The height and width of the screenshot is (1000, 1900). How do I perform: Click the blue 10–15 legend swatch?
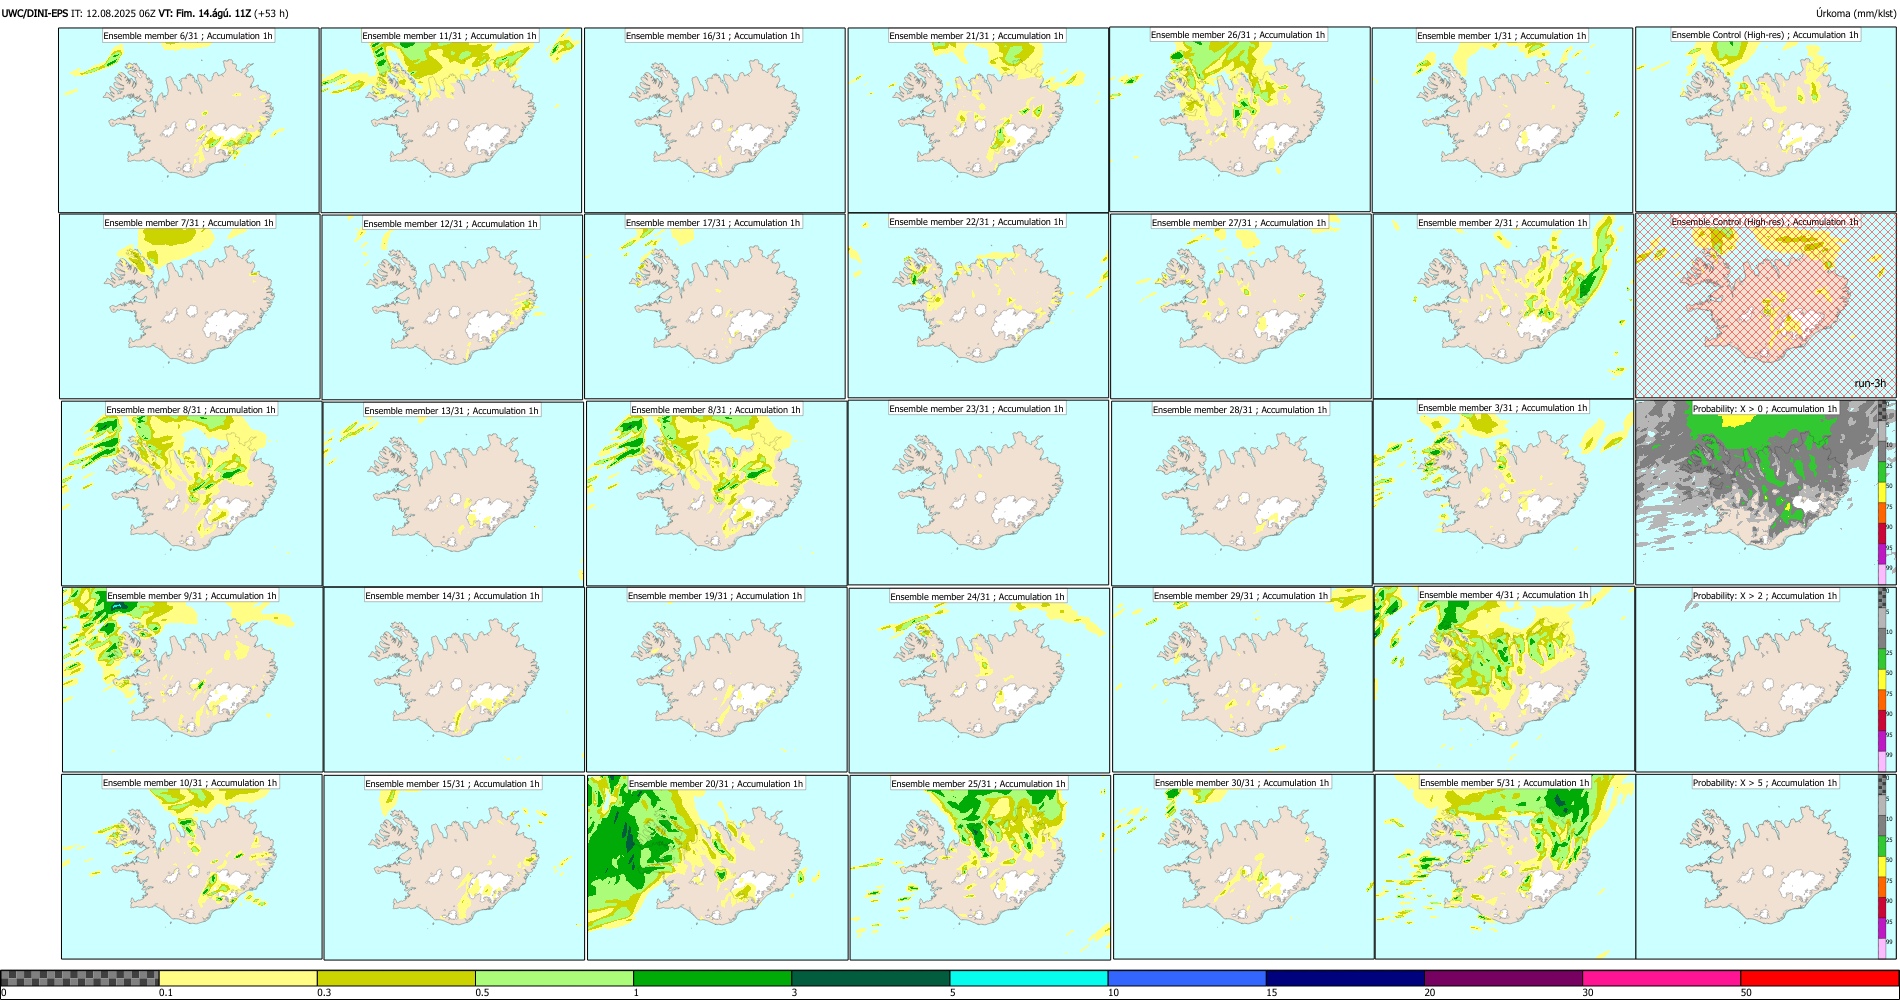(x=1187, y=978)
